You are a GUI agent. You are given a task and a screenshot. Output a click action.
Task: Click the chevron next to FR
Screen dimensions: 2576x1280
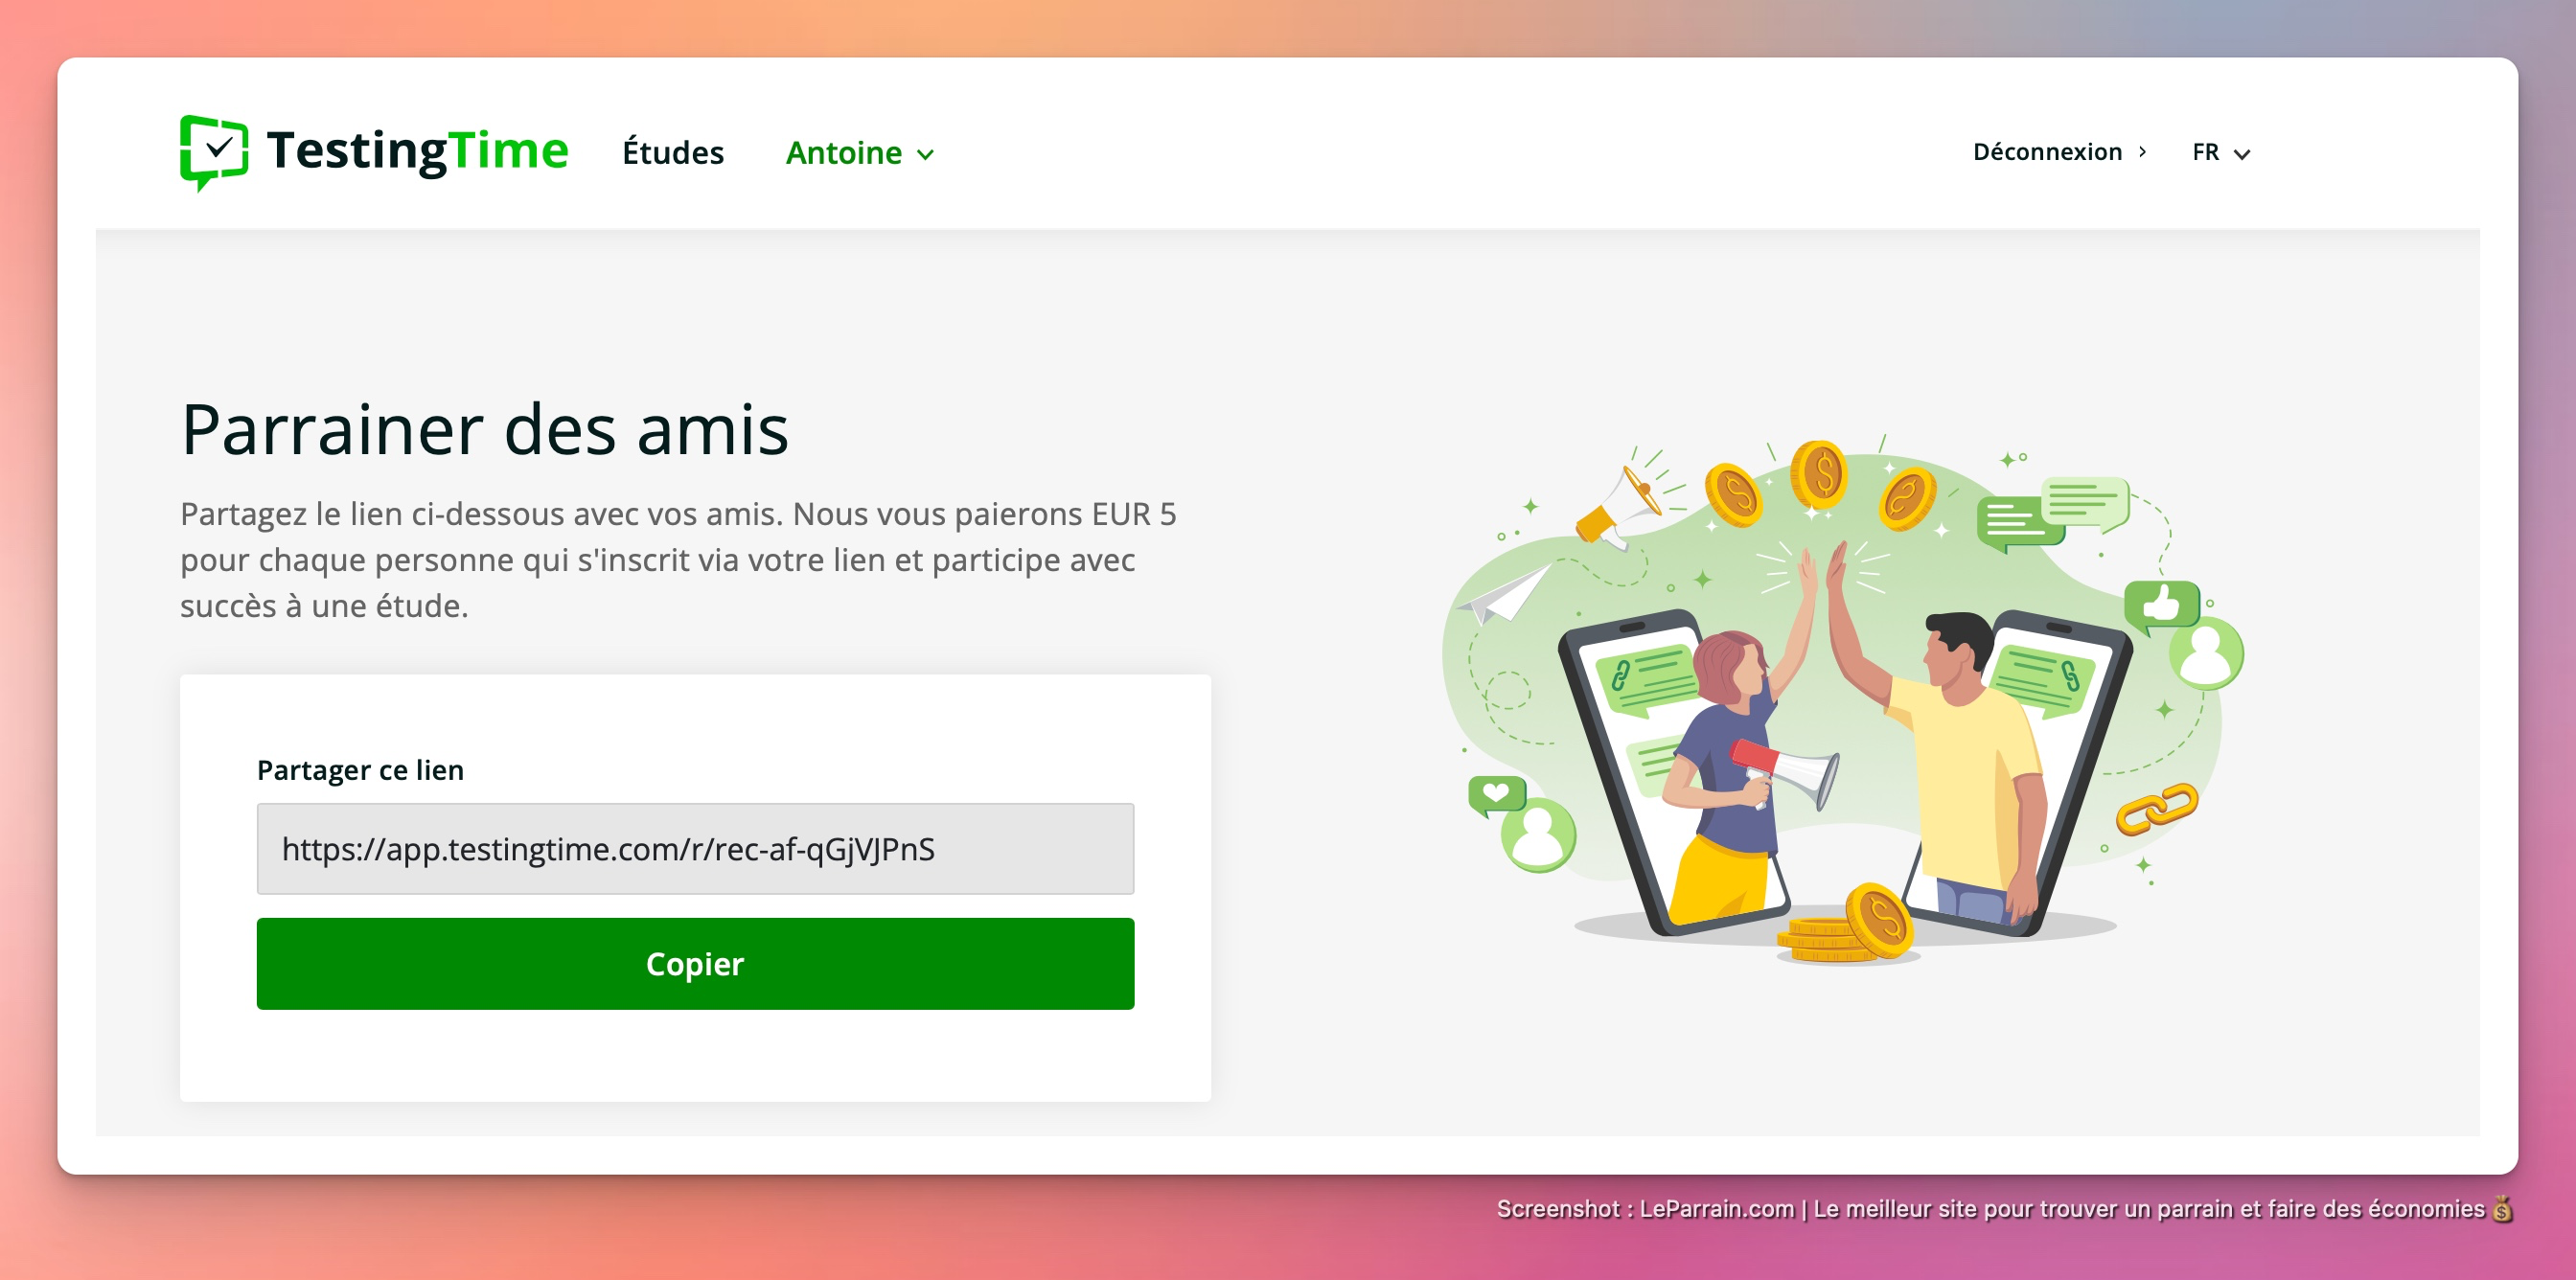click(x=2242, y=155)
